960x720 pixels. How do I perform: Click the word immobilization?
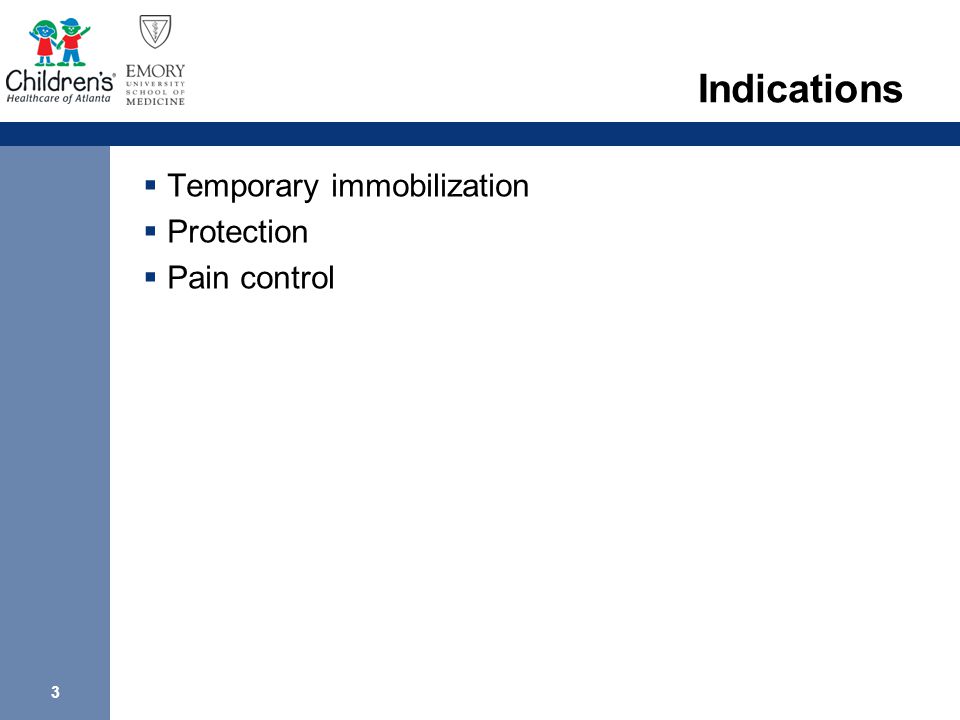coord(430,186)
